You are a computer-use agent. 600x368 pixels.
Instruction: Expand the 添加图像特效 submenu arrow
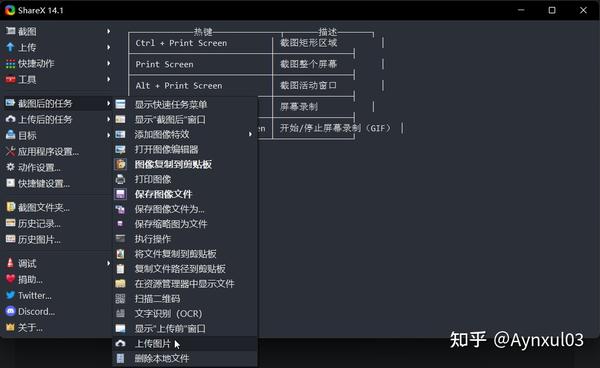(250, 134)
